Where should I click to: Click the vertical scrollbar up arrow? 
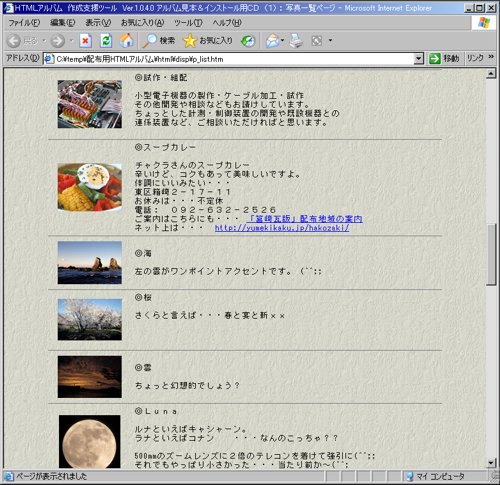(x=491, y=74)
